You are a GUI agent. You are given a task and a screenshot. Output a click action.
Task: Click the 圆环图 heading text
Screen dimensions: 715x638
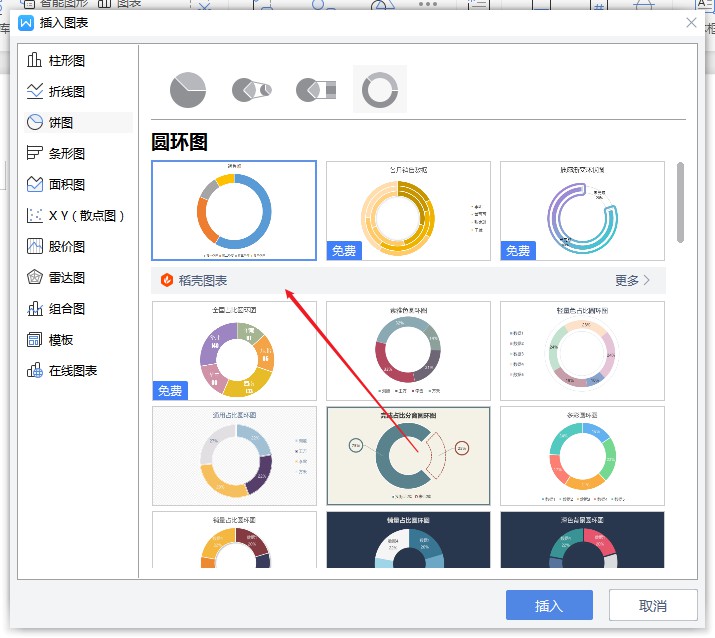click(x=180, y=142)
